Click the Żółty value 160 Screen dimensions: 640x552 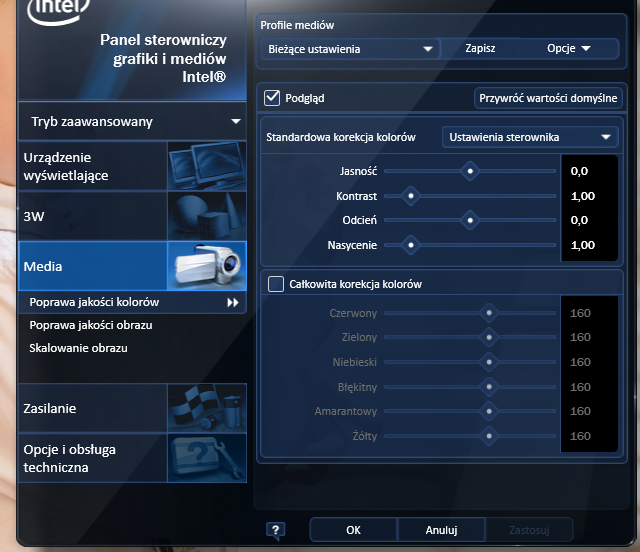(x=580, y=436)
